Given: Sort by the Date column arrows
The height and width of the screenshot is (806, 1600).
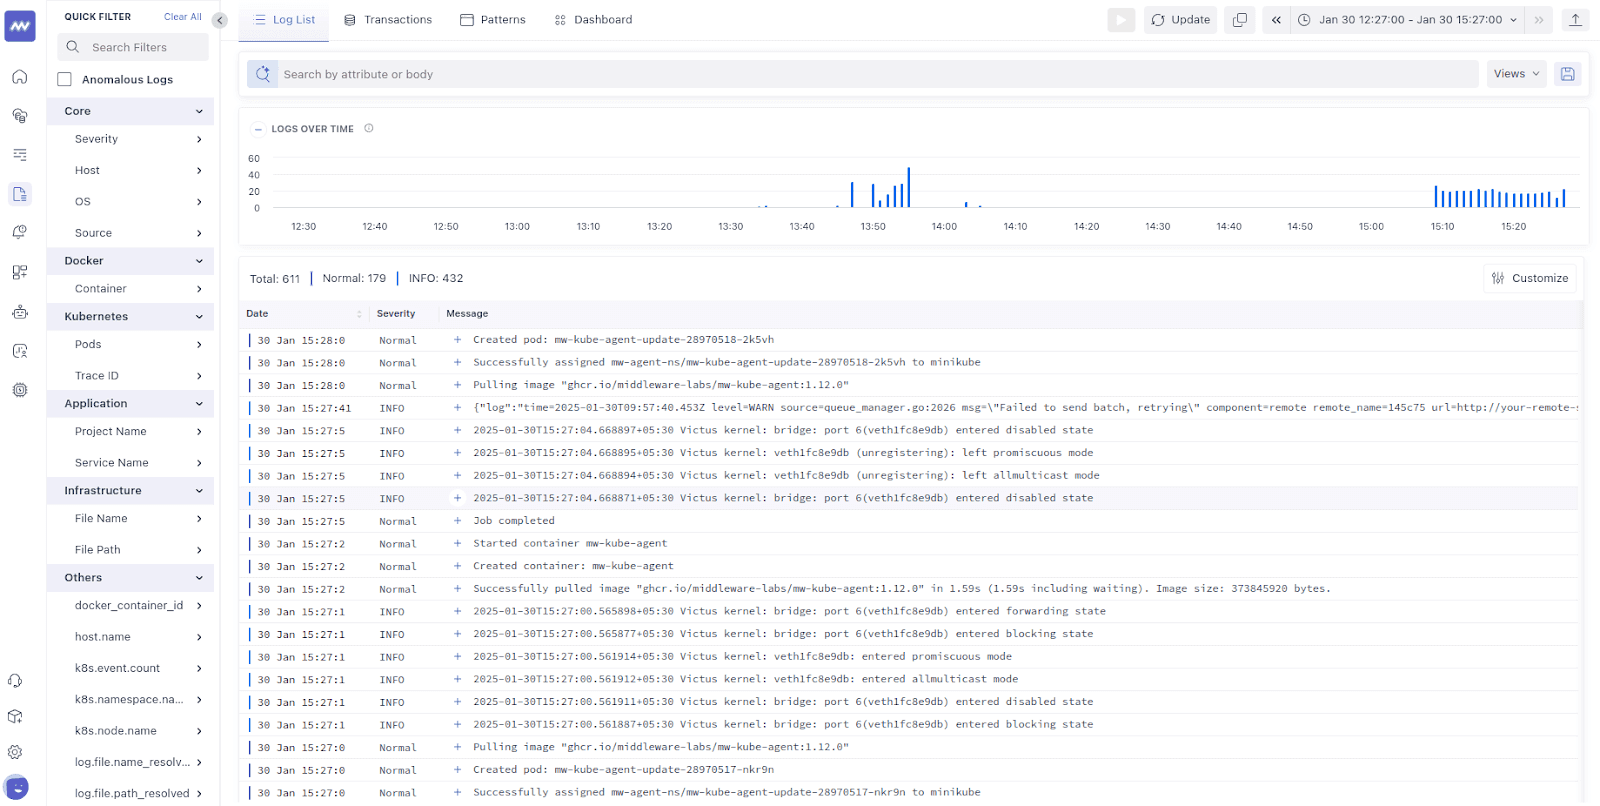Looking at the screenshot, I should [x=359, y=314].
